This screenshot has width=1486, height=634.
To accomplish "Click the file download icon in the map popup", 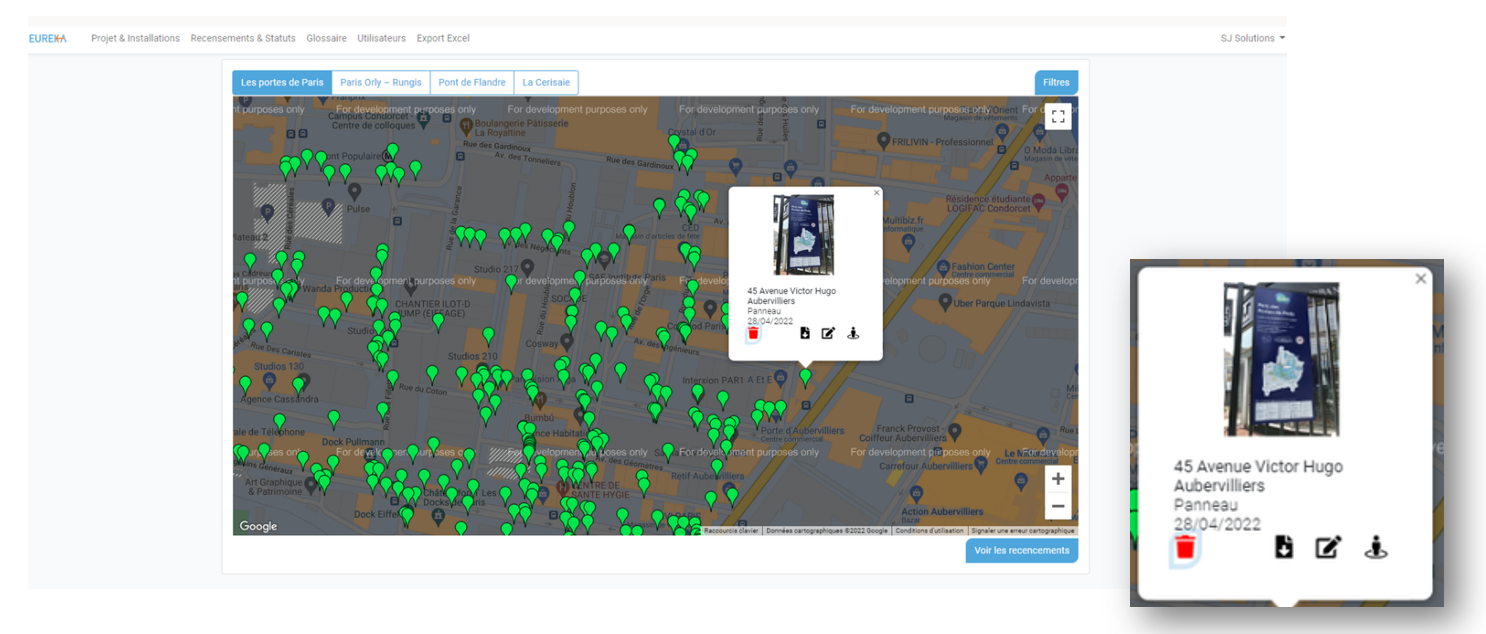I will point(805,334).
